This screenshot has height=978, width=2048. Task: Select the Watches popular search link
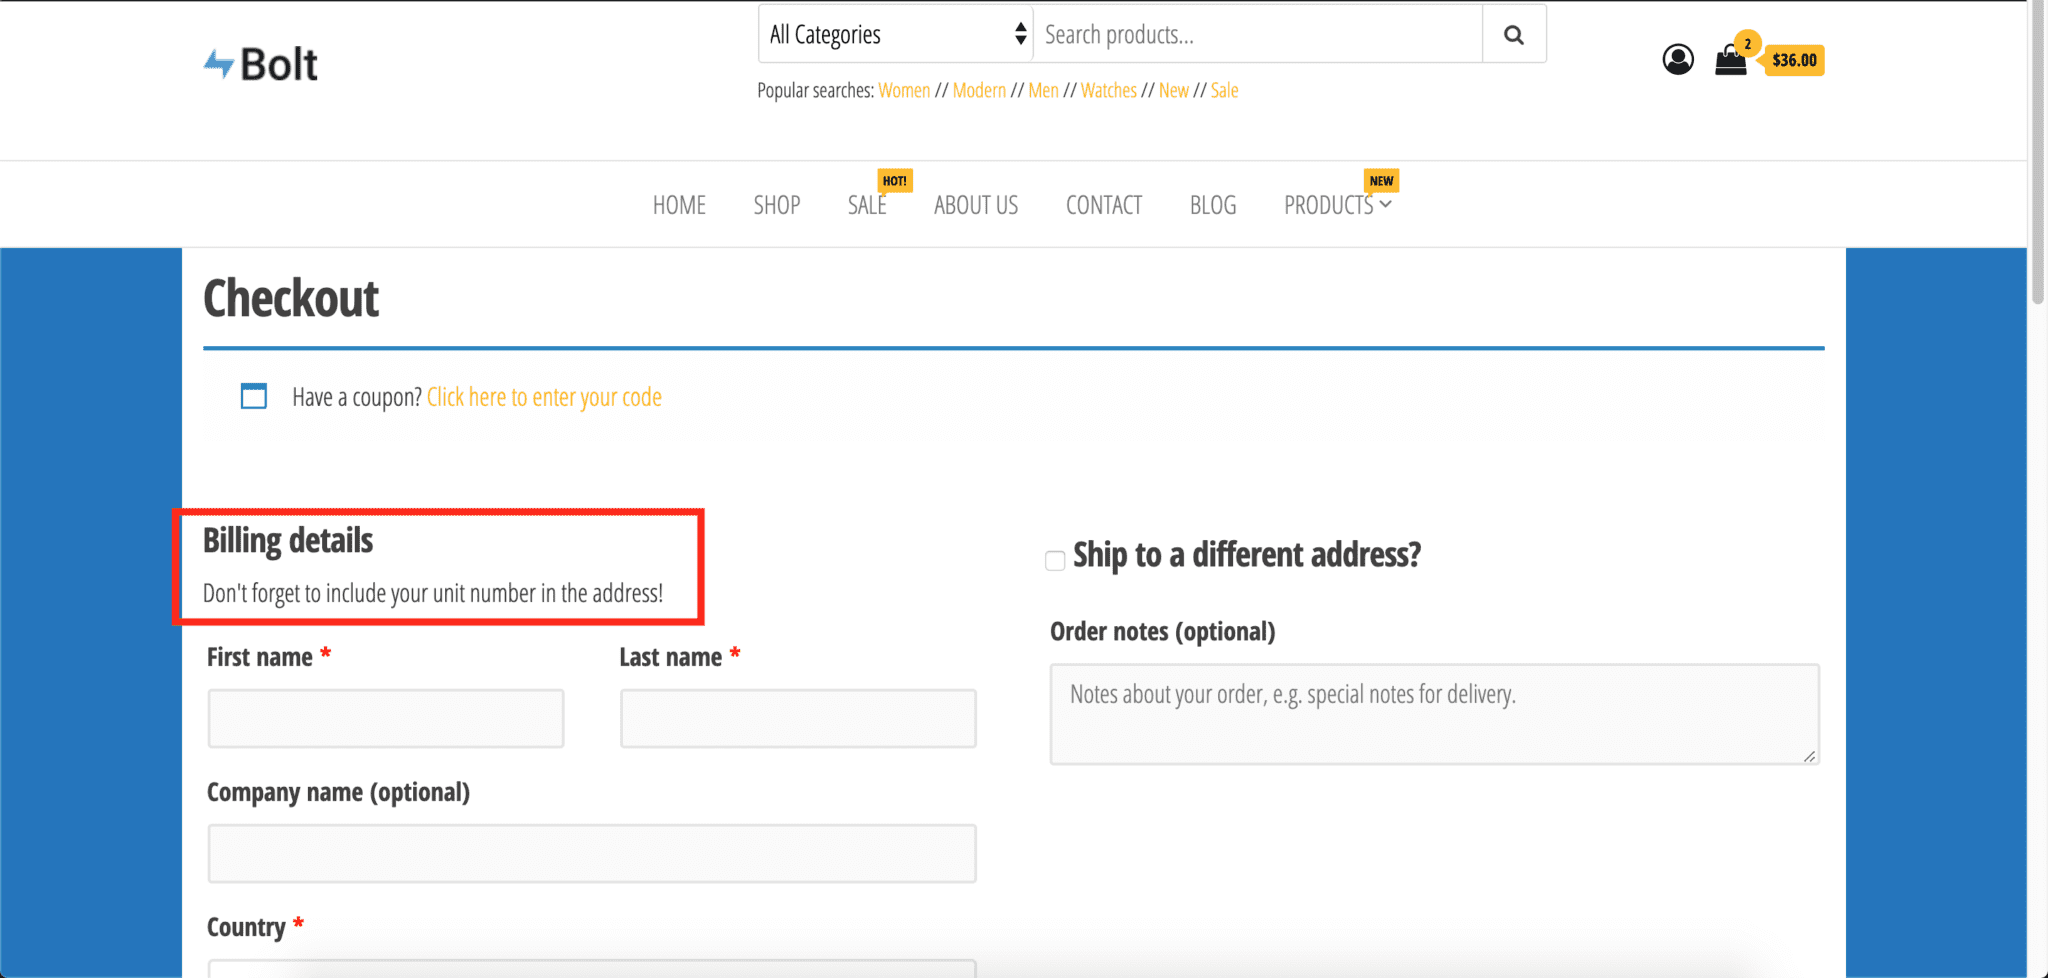coord(1108,90)
